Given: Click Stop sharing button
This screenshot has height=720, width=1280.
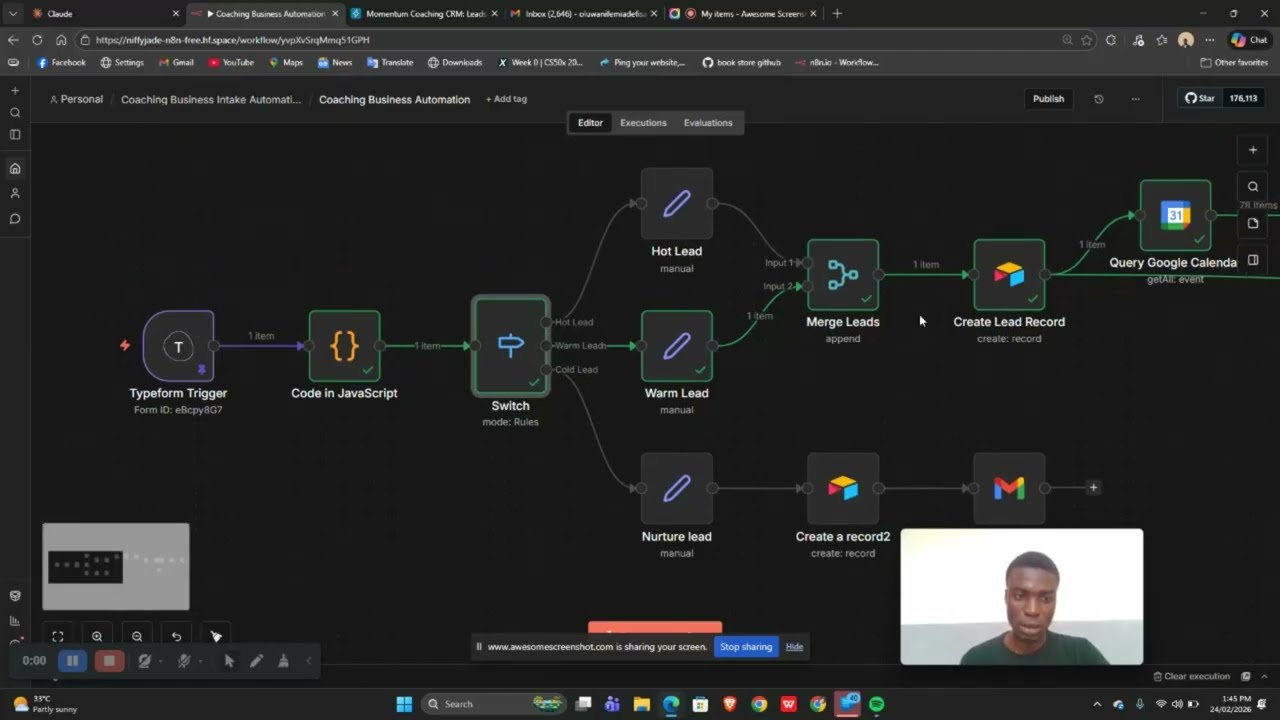Looking at the screenshot, I should (746, 647).
